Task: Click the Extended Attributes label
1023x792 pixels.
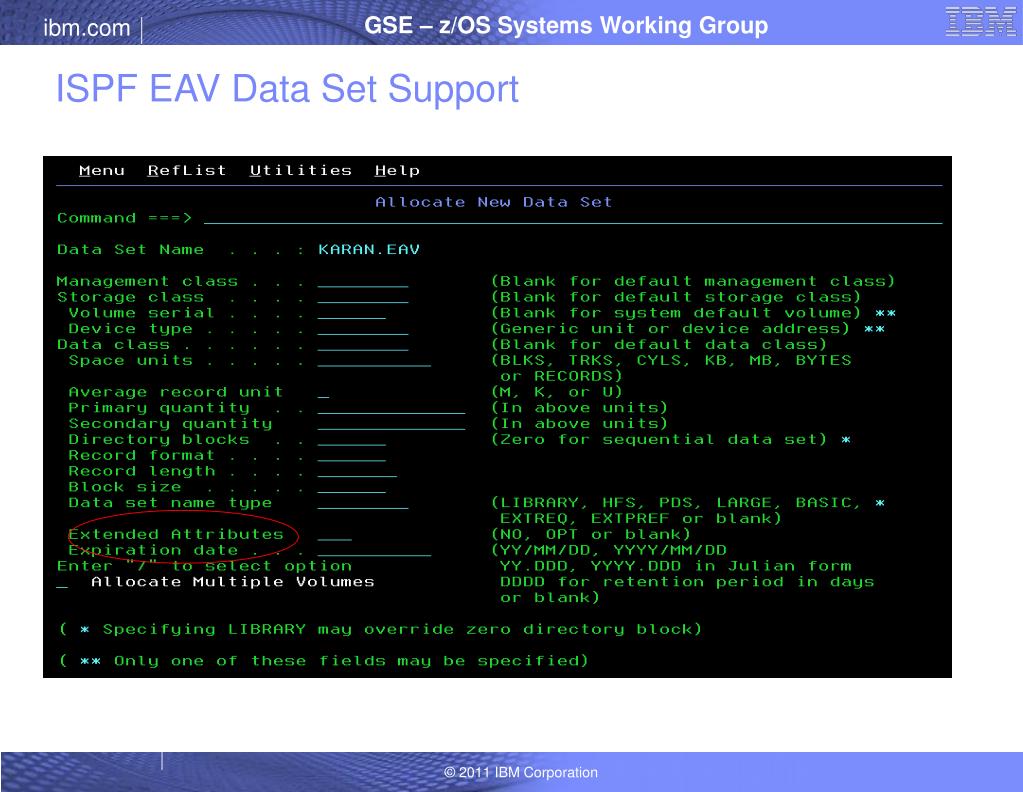Action: point(176,534)
